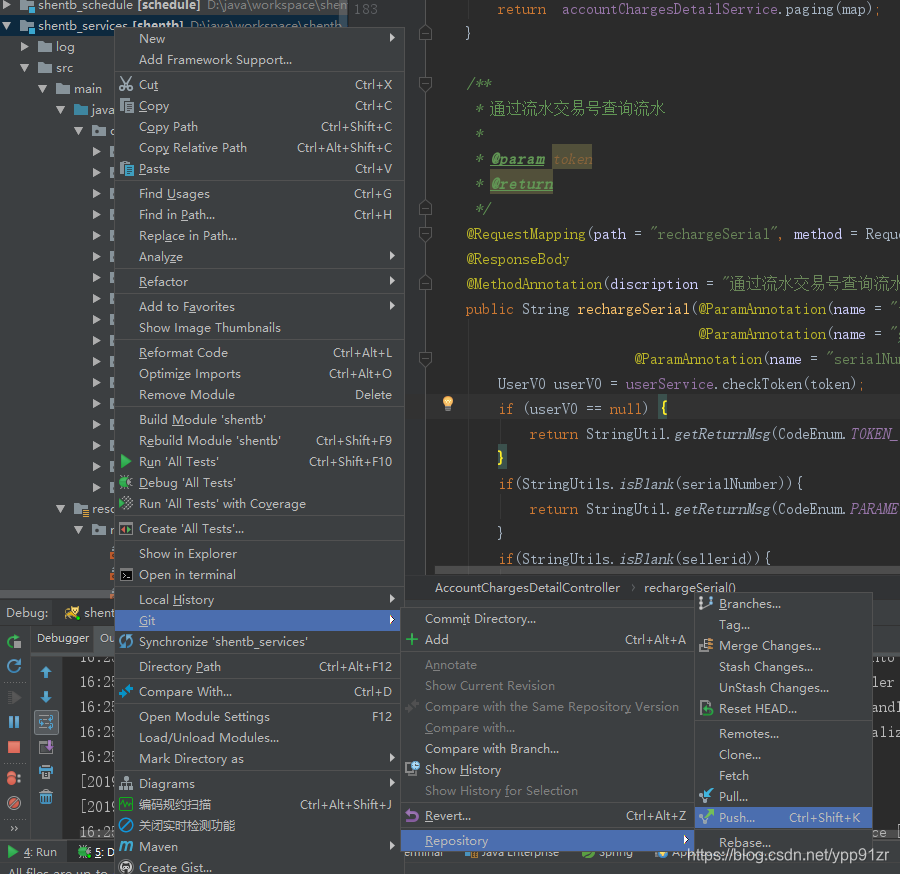
Task: Click rechargeSerial() breadcrumb
Action: (689, 588)
